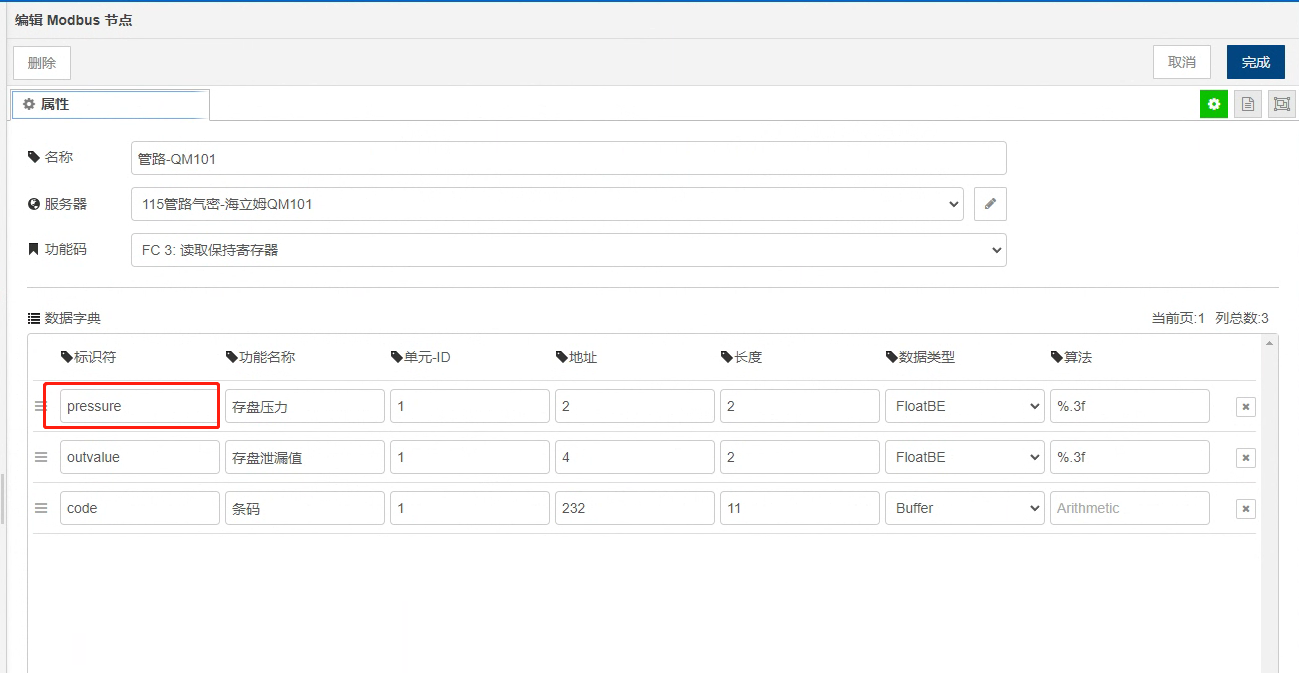Remove the outvalue row via x icon

point(1245,458)
